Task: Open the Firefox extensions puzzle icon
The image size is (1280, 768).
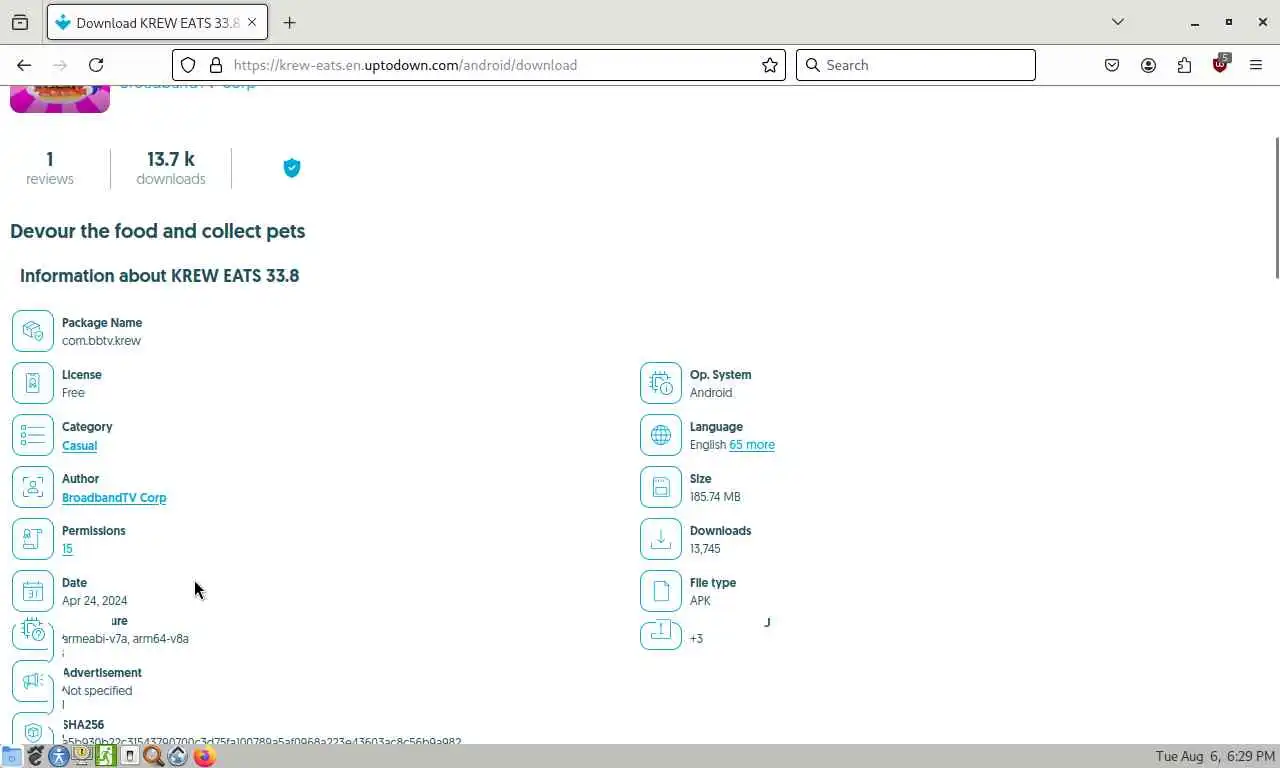Action: click(x=1184, y=65)
